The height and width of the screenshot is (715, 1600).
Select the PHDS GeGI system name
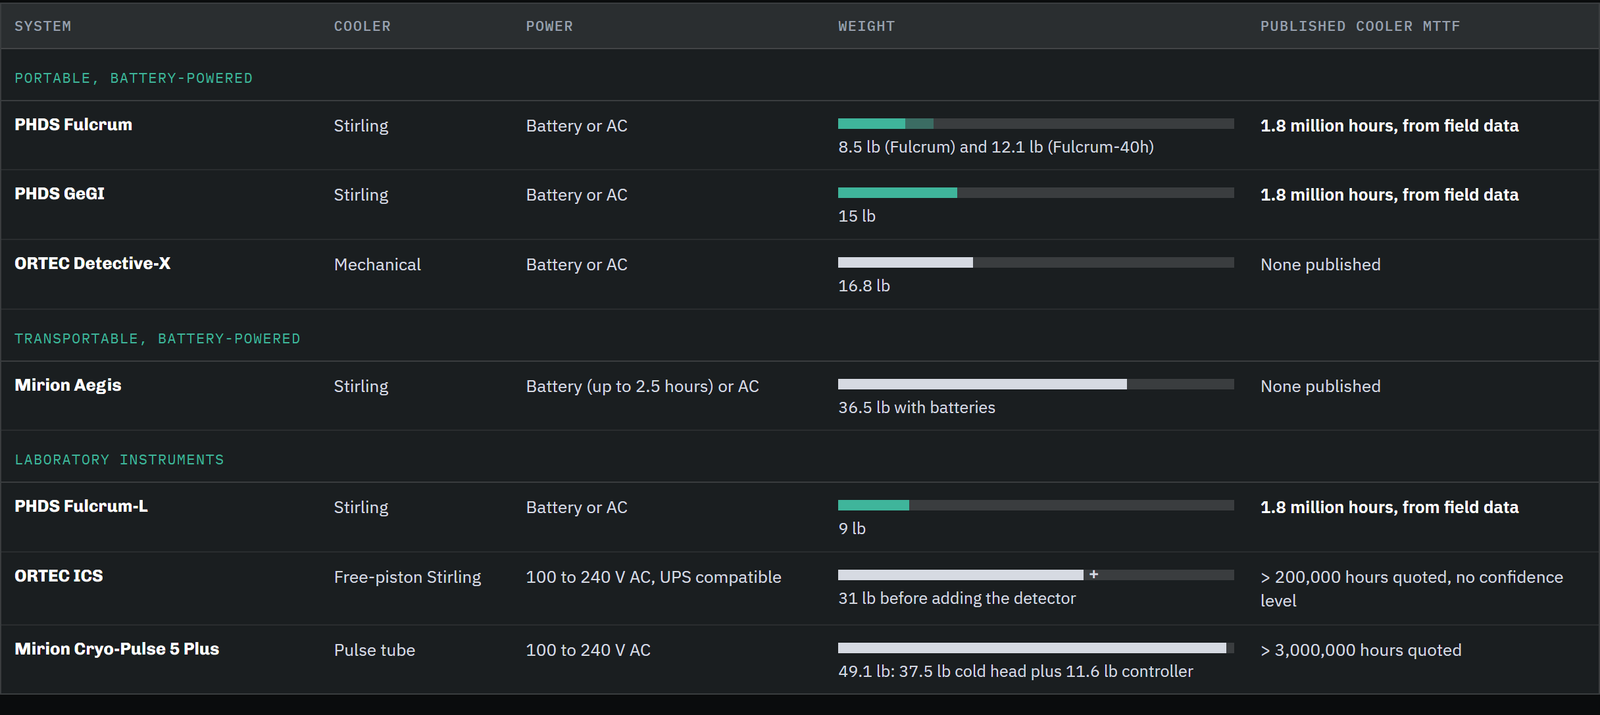point(59,194)
